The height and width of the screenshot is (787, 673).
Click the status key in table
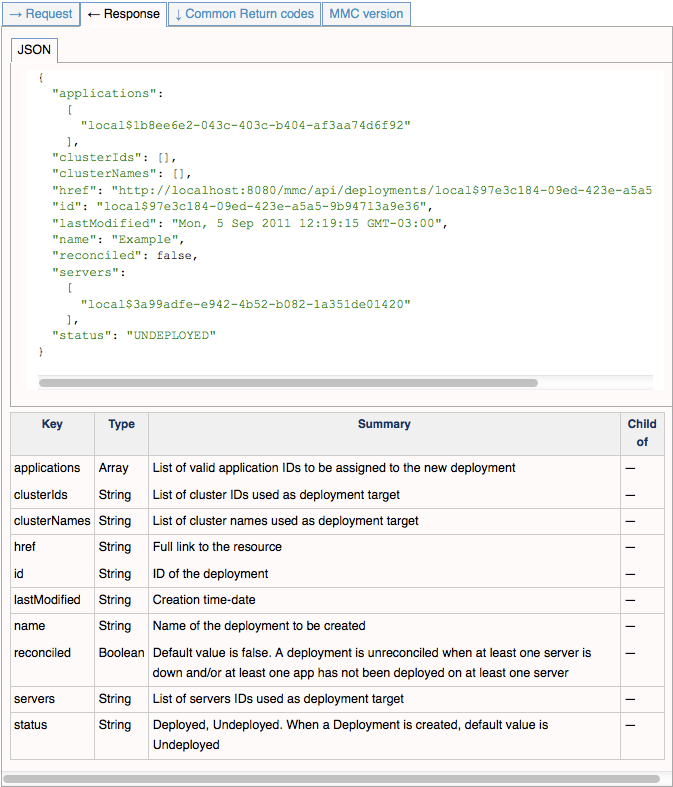31,725
